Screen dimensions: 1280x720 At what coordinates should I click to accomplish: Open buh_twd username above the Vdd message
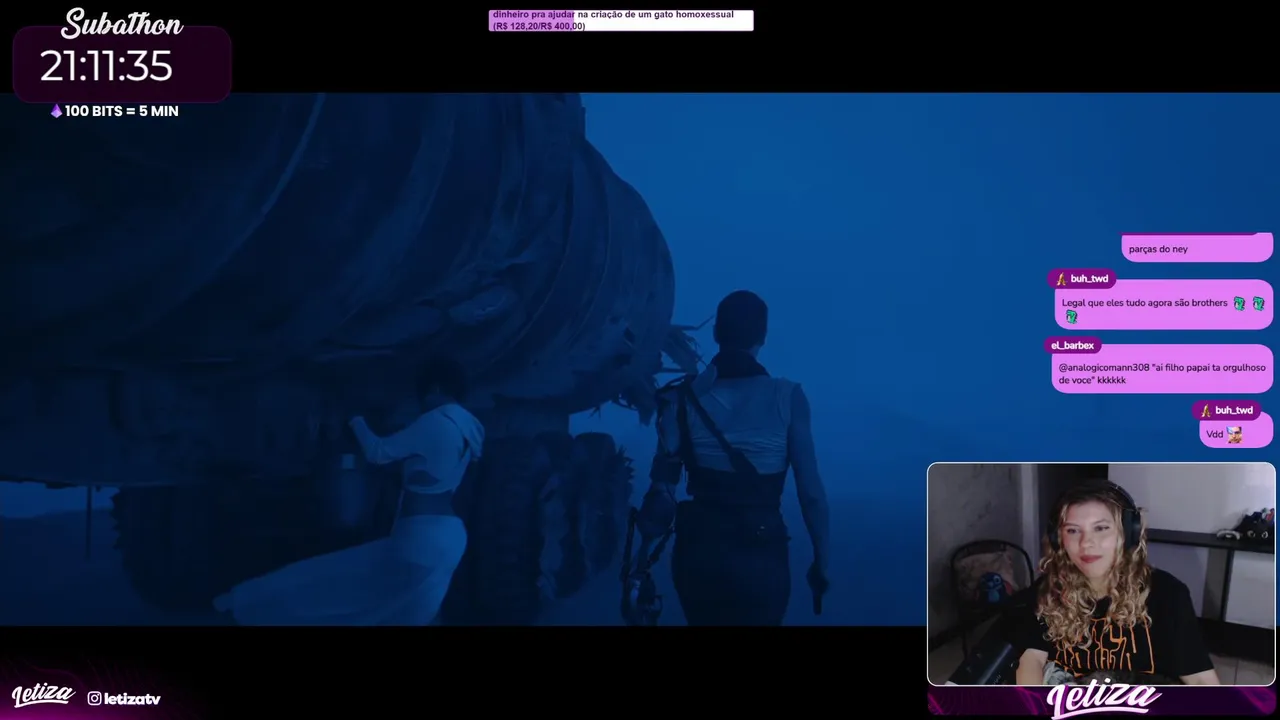1233,411
